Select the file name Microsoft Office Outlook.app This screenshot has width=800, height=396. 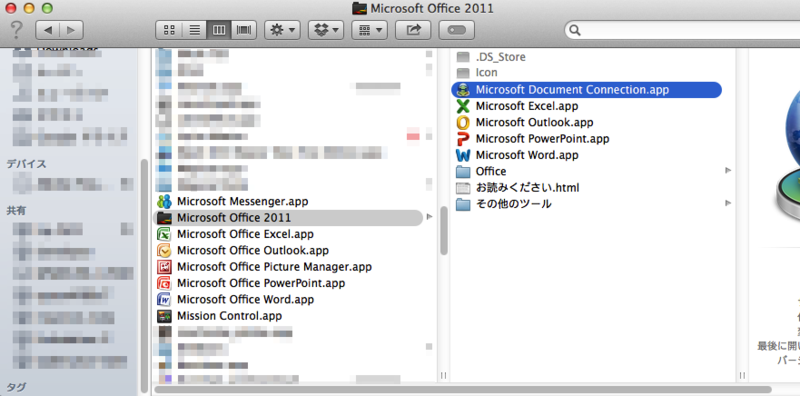coord(253,251)
